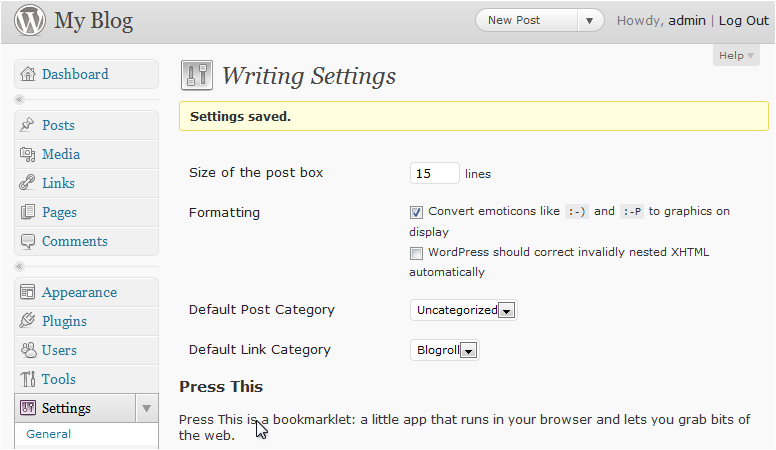Click the Size of the post box label
This screenshot has width=776, height=450.
[256, 172]
